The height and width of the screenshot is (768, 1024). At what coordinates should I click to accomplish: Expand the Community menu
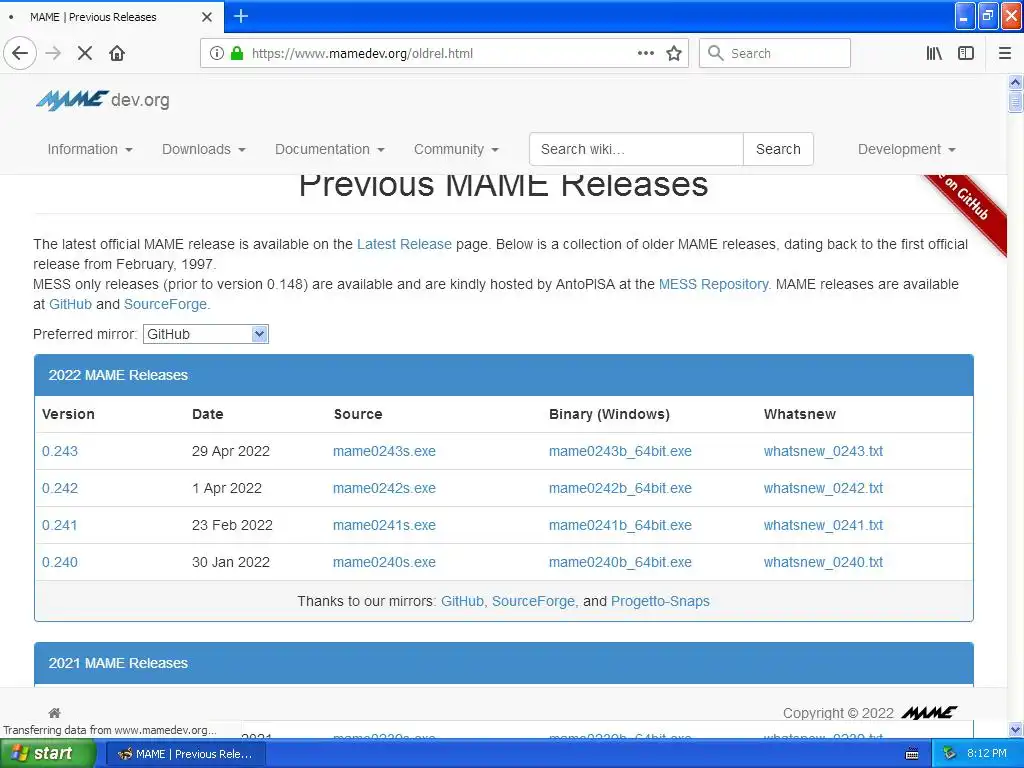[456, 150]
